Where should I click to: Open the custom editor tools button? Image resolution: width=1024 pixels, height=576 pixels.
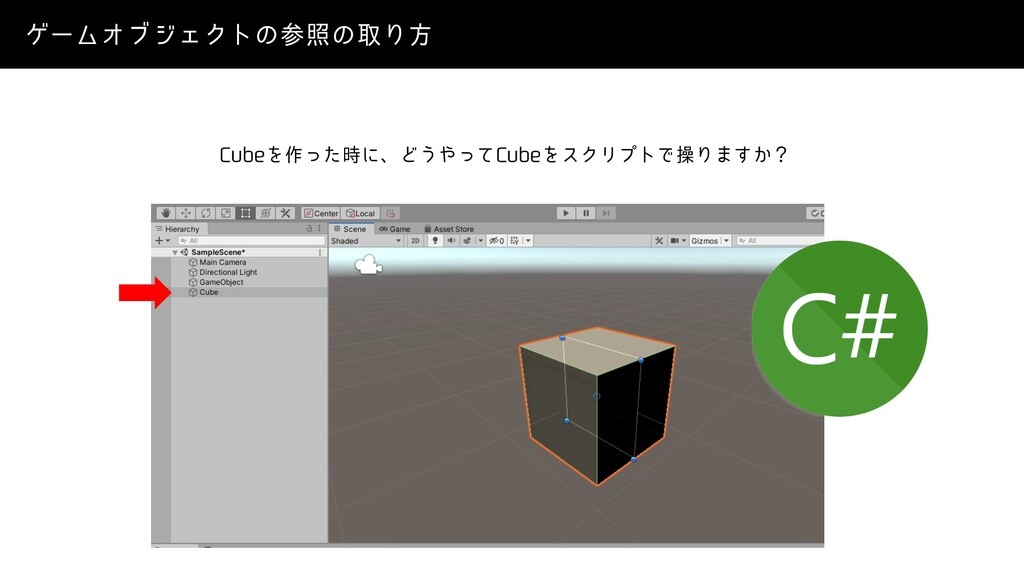pyautogui.click(x=285, y=213)
